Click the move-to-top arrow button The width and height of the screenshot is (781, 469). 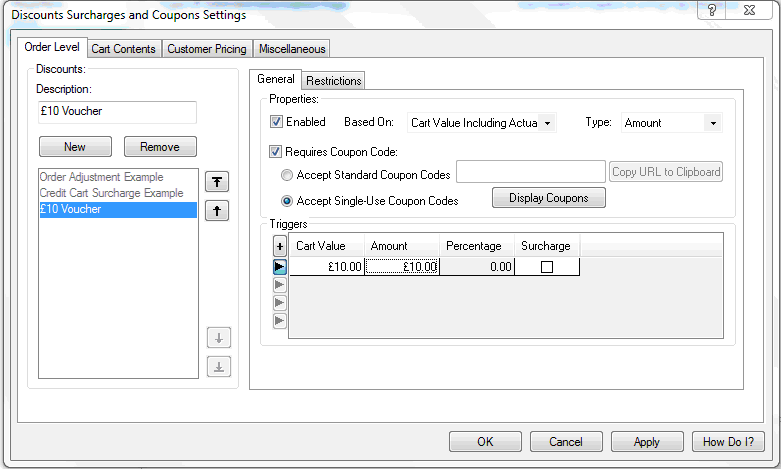click(218, 181)
